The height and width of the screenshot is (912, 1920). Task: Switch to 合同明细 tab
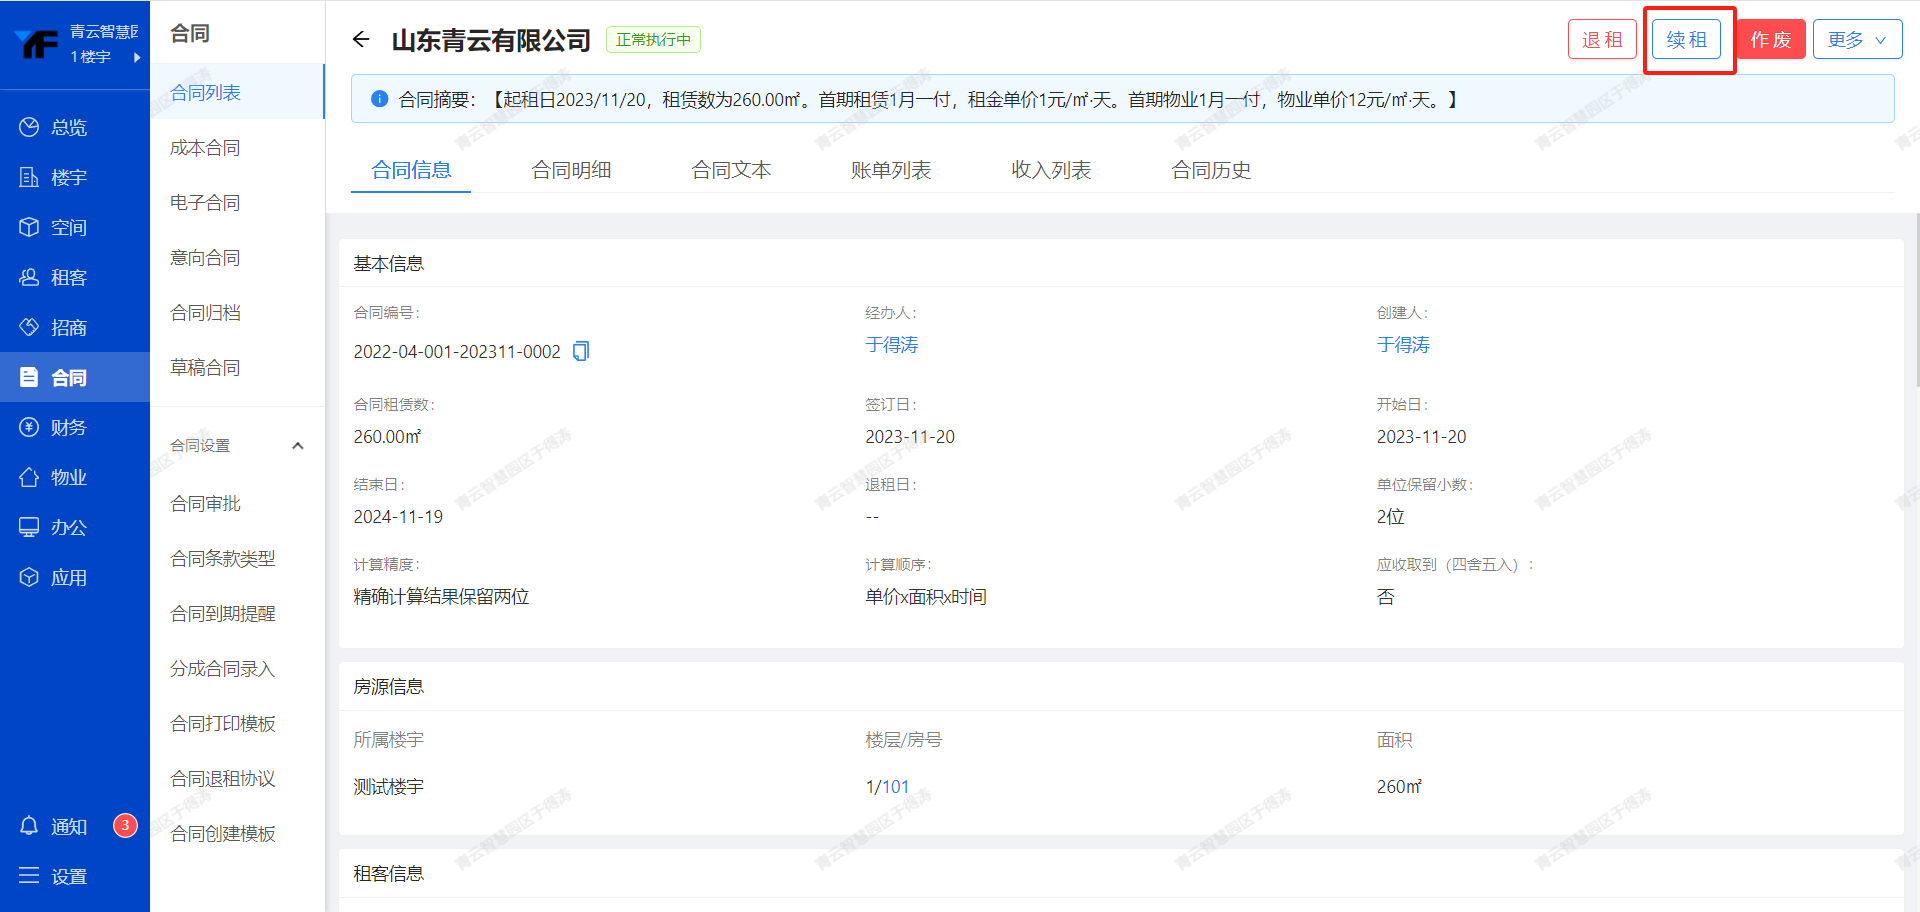(x=571, y=170)
